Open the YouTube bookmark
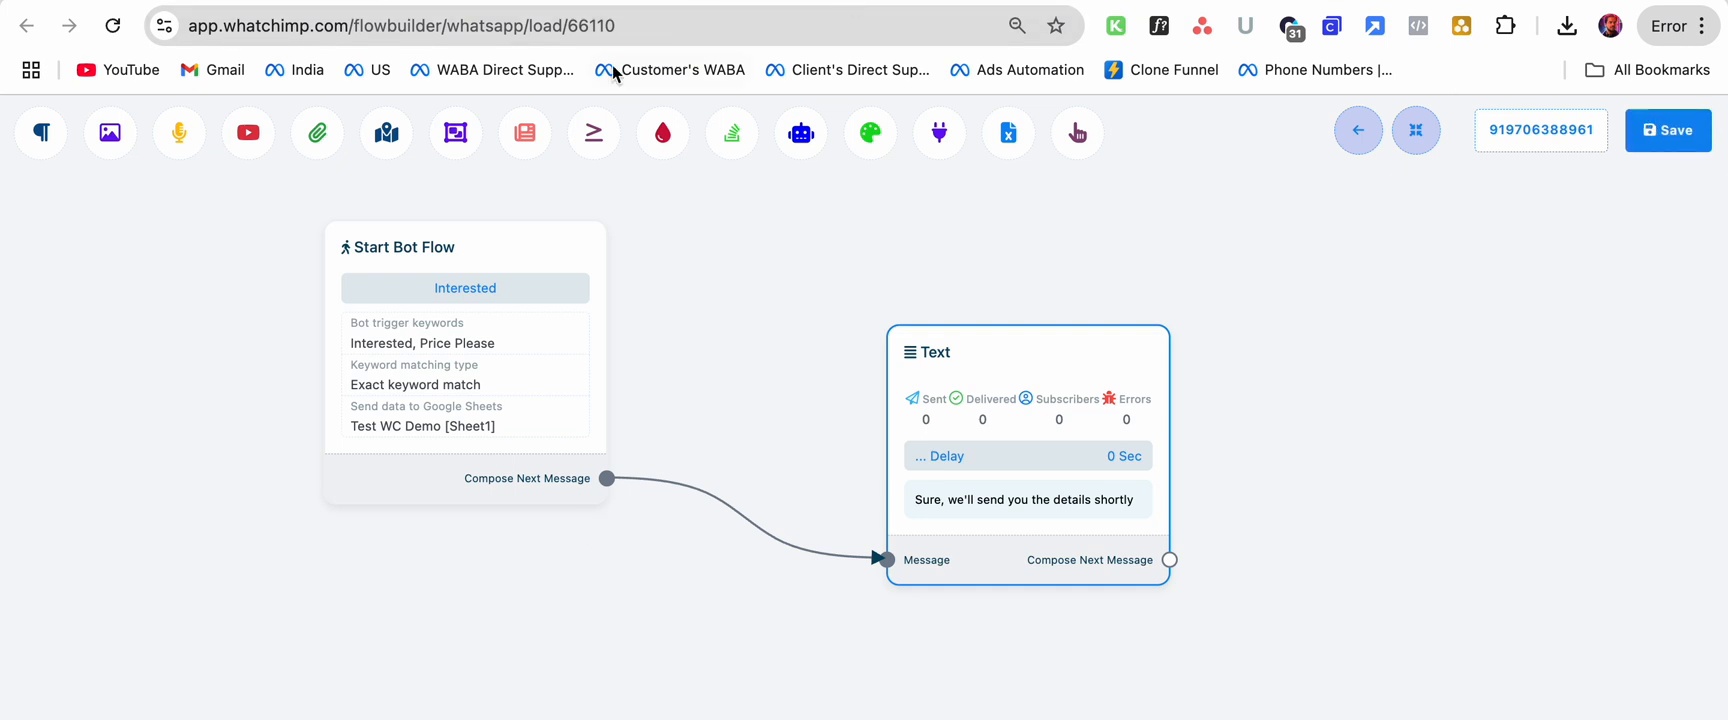This screenshot has width=1728, height=720. click(118, 70)
